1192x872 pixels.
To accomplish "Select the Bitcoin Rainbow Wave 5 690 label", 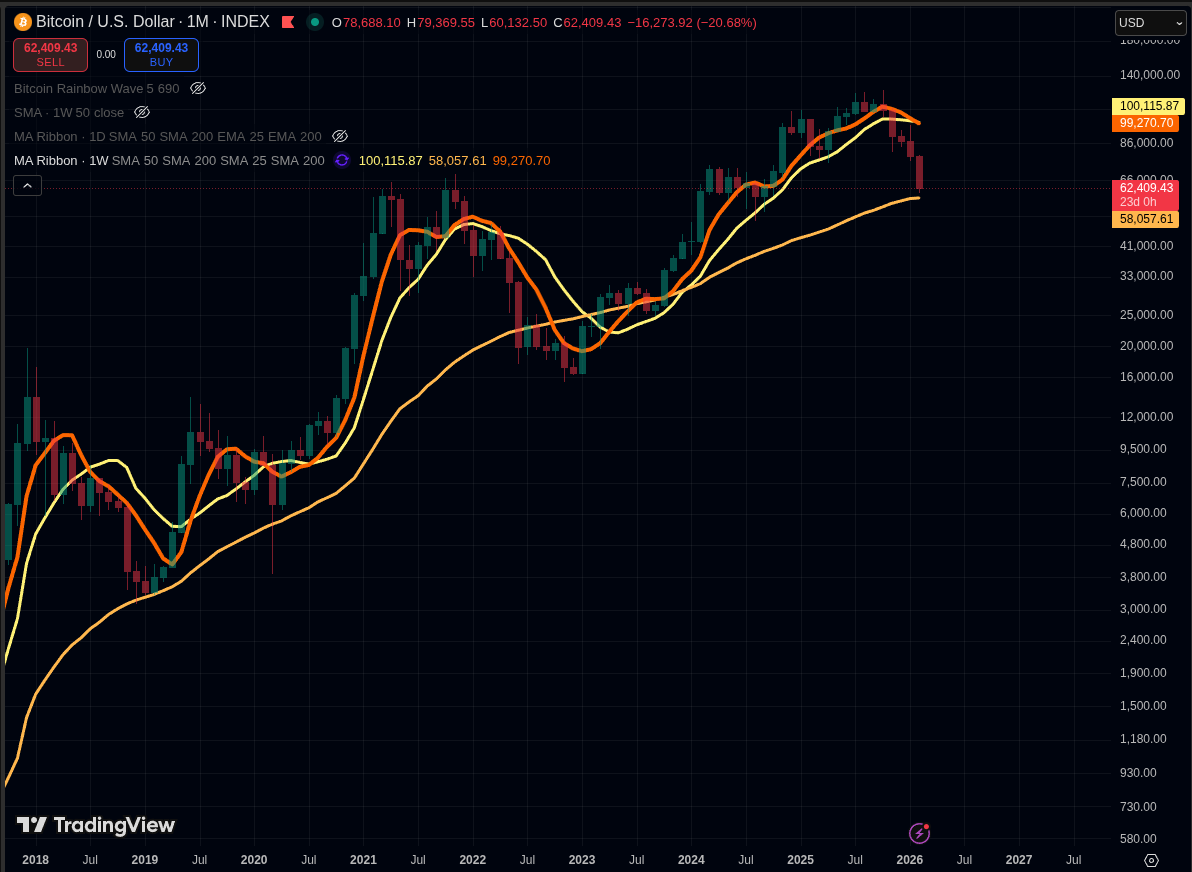I will (96, 88).
